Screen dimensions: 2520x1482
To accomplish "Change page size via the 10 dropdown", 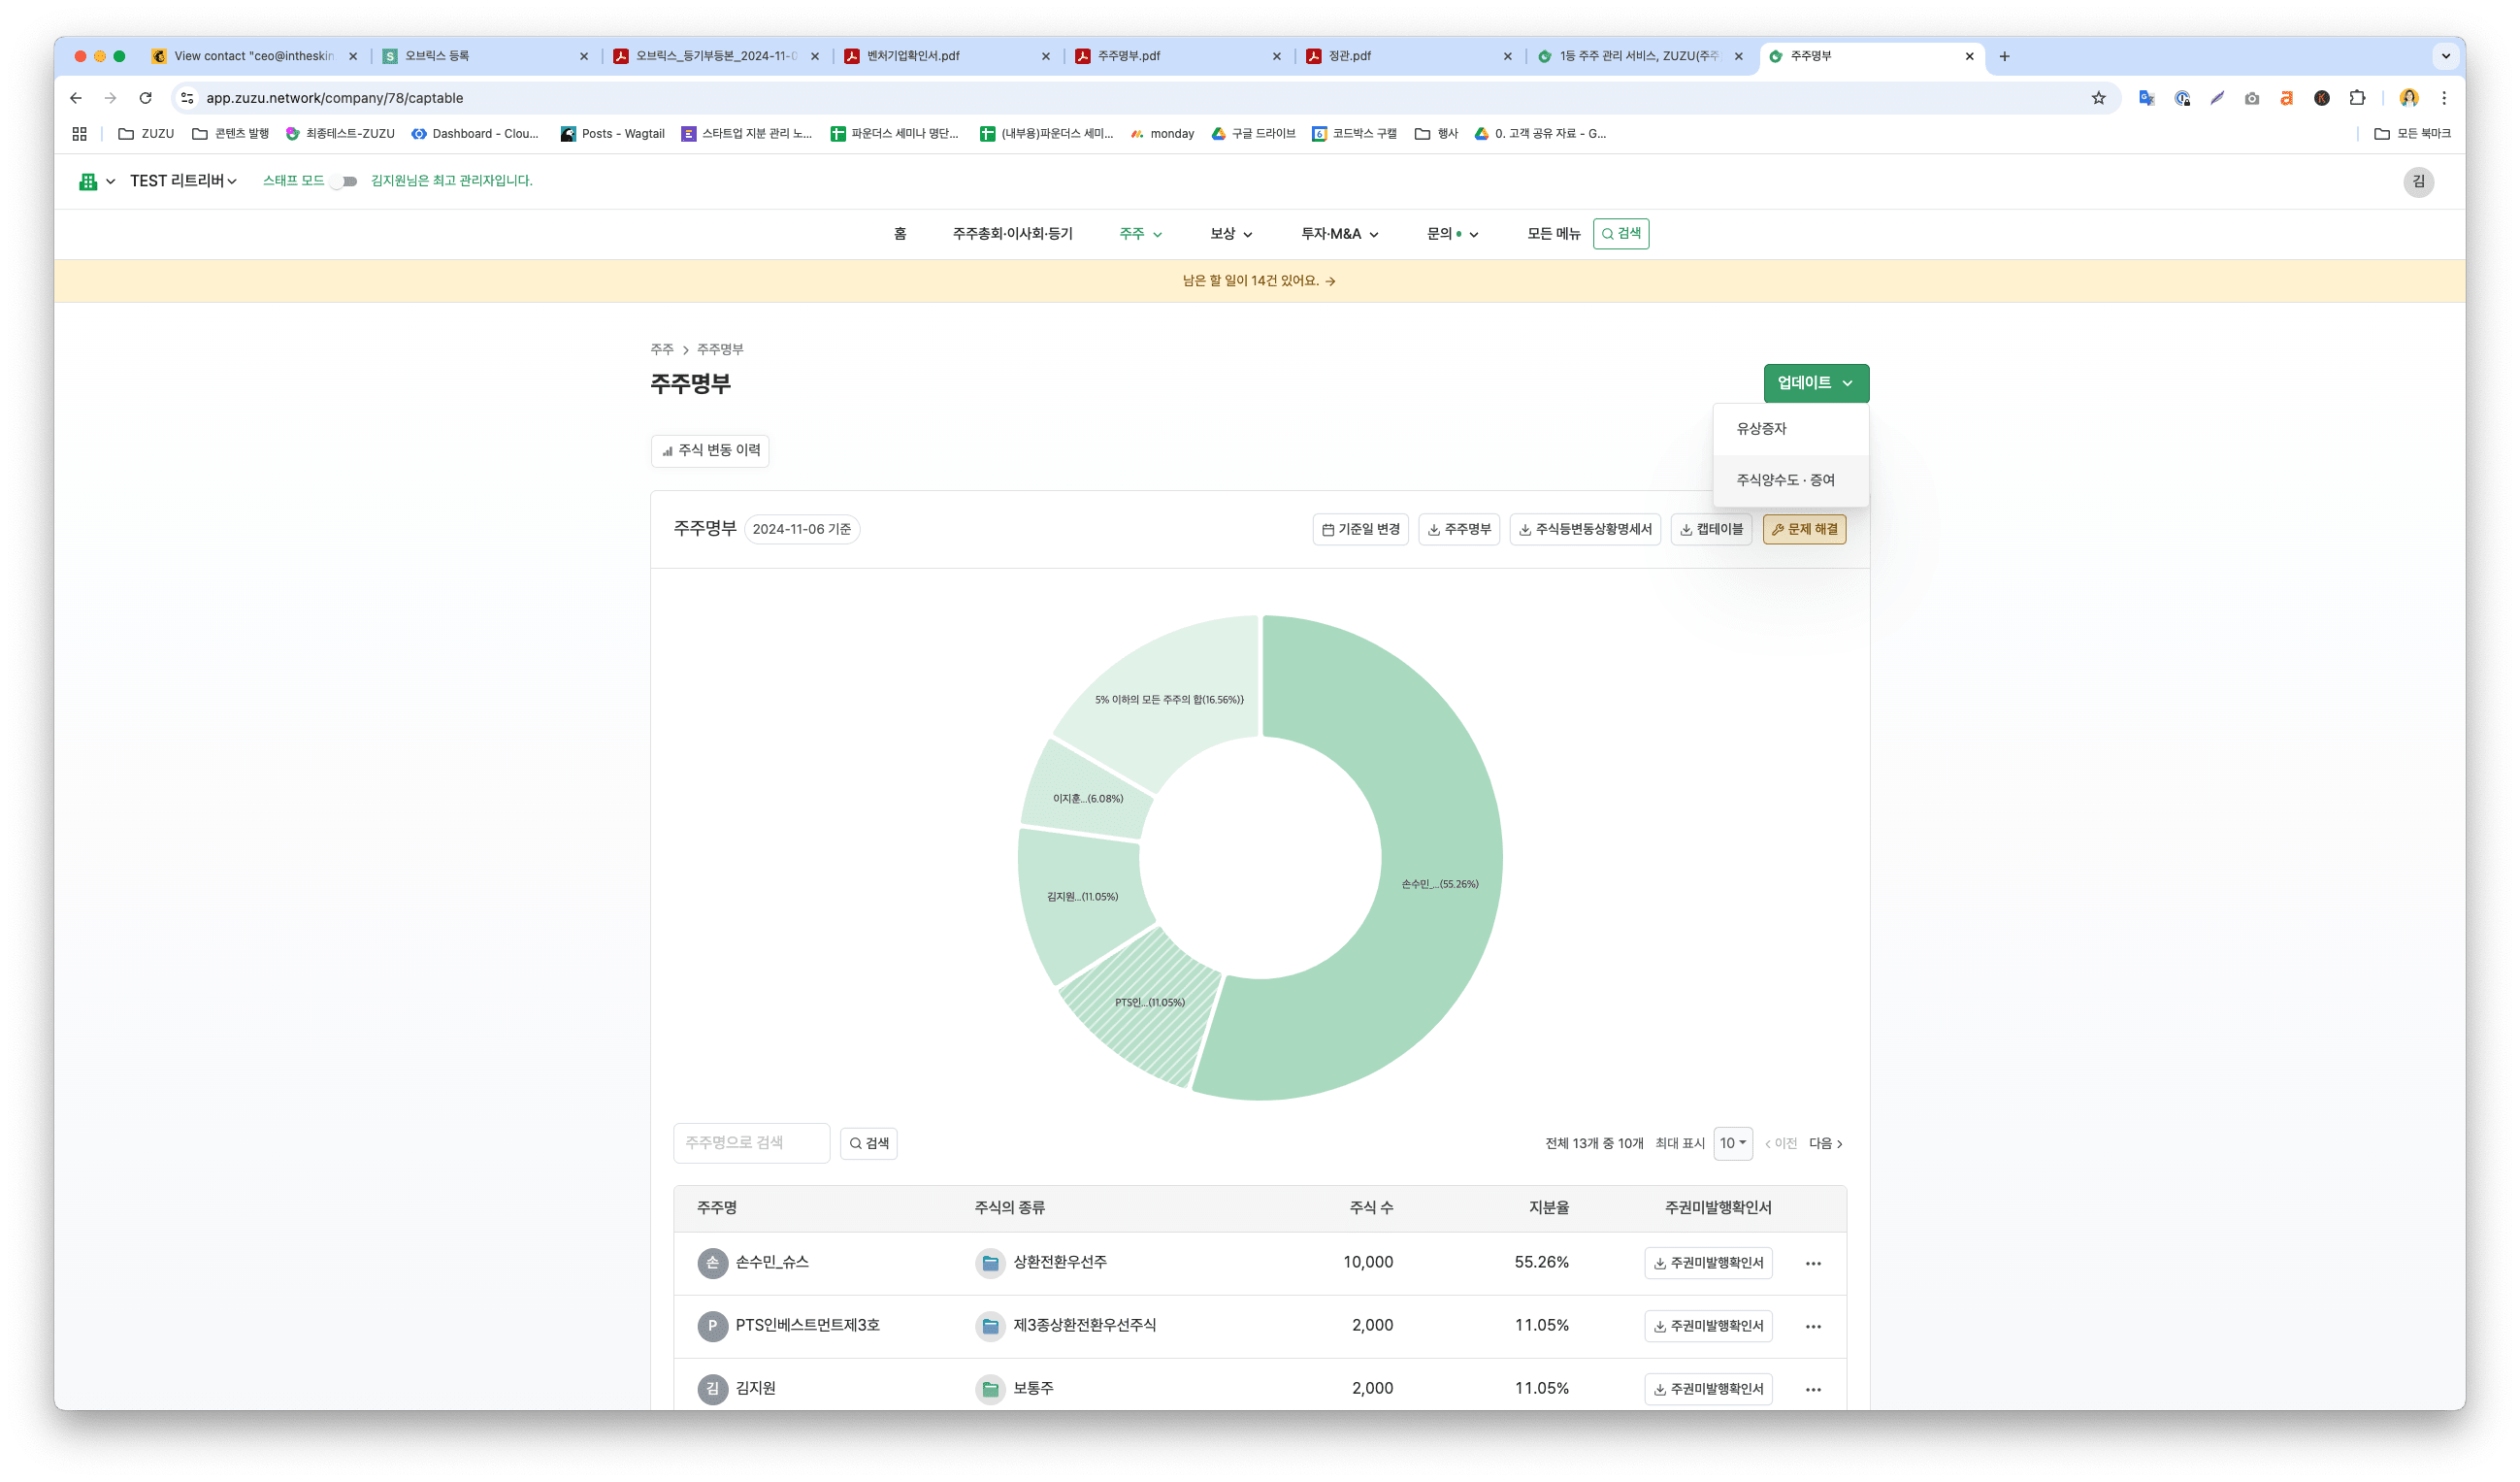I will point(1732,1143).
